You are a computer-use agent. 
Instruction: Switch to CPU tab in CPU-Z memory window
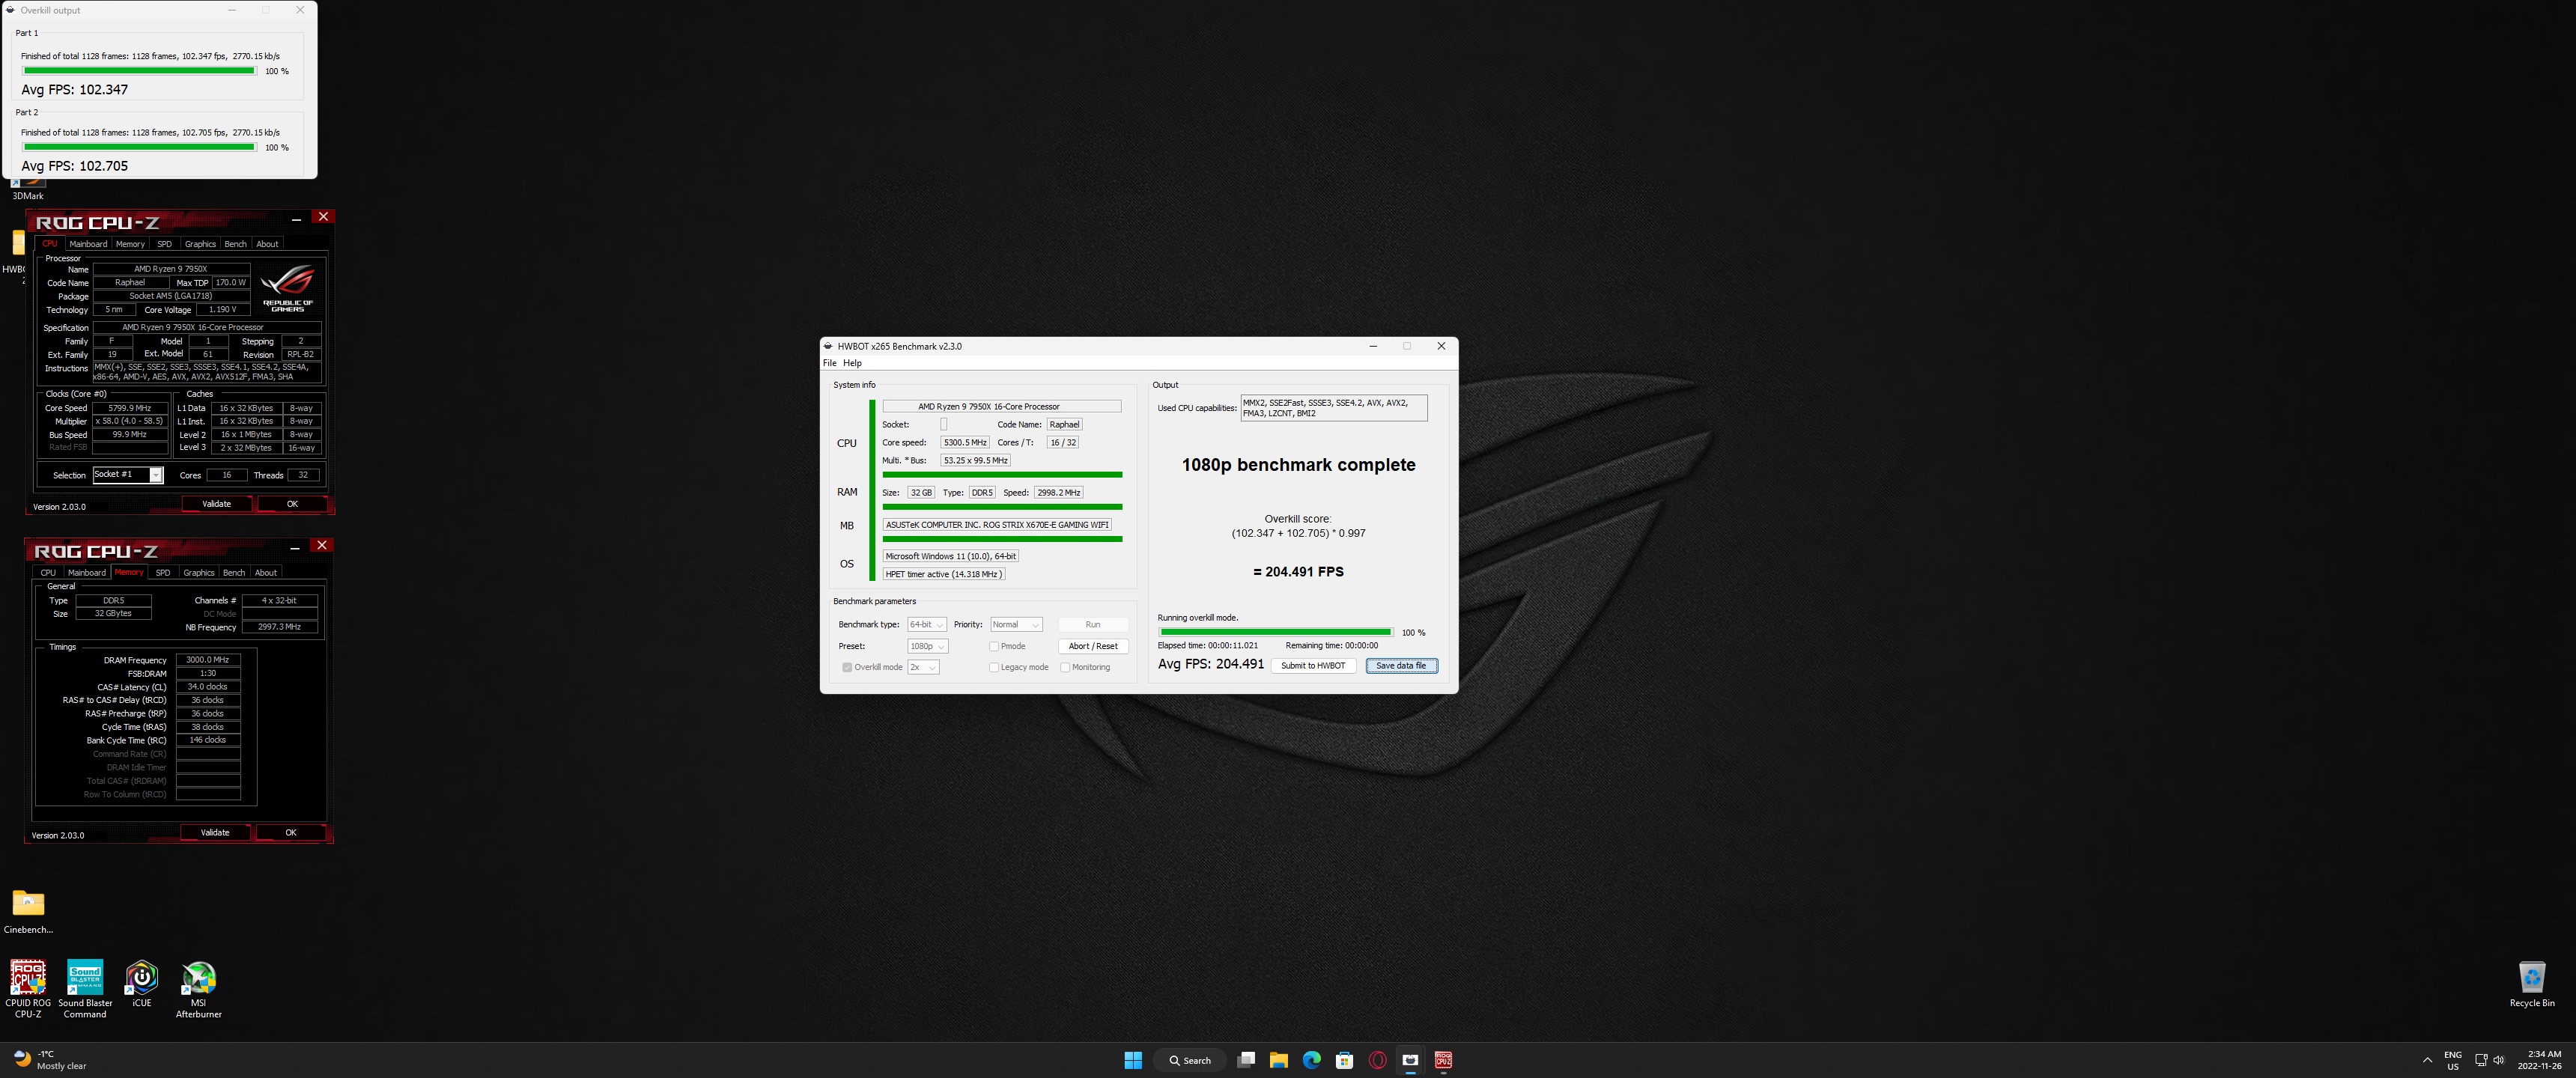(x=48, y=573)
